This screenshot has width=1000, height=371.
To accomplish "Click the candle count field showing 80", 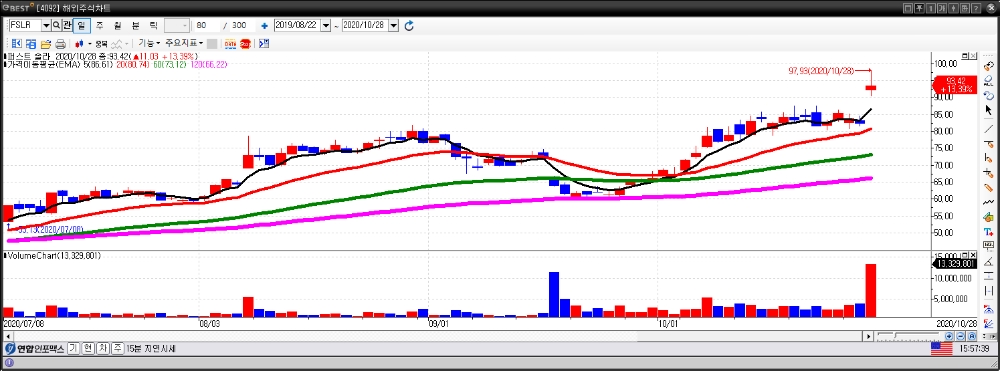I will coord(207,25).
